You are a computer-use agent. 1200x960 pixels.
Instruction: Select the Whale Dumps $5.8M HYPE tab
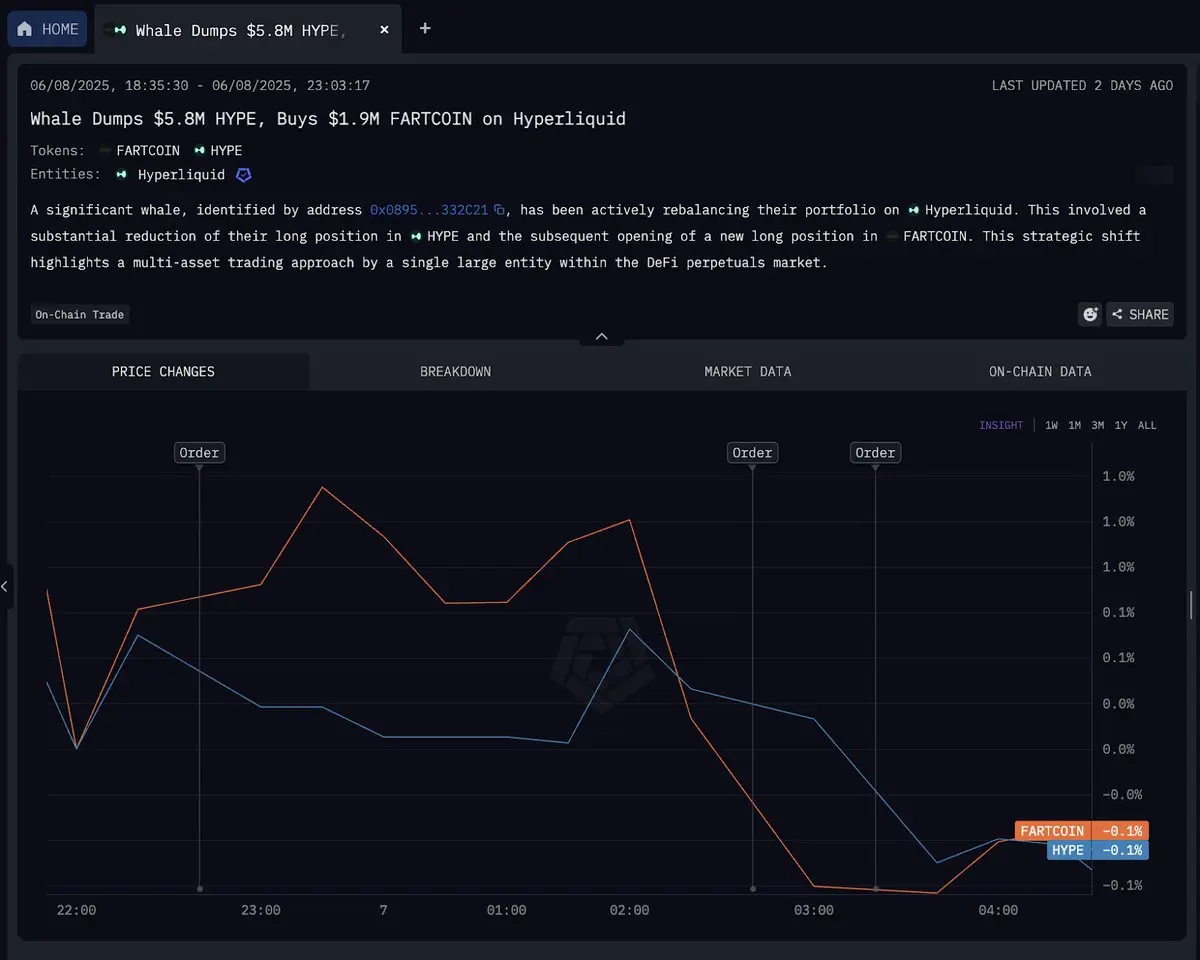248,29
